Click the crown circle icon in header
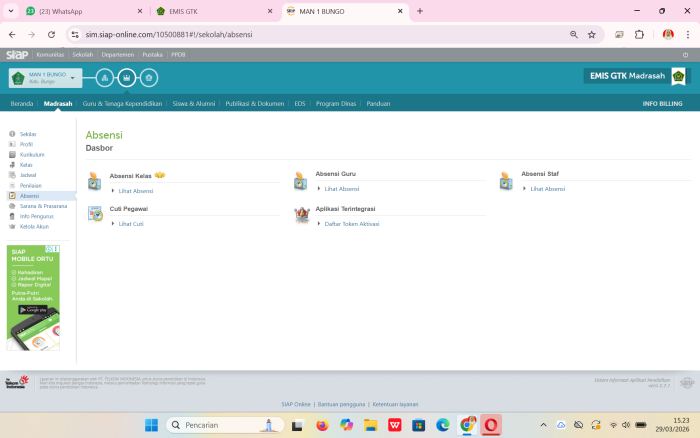 click(x=127, y=78)
